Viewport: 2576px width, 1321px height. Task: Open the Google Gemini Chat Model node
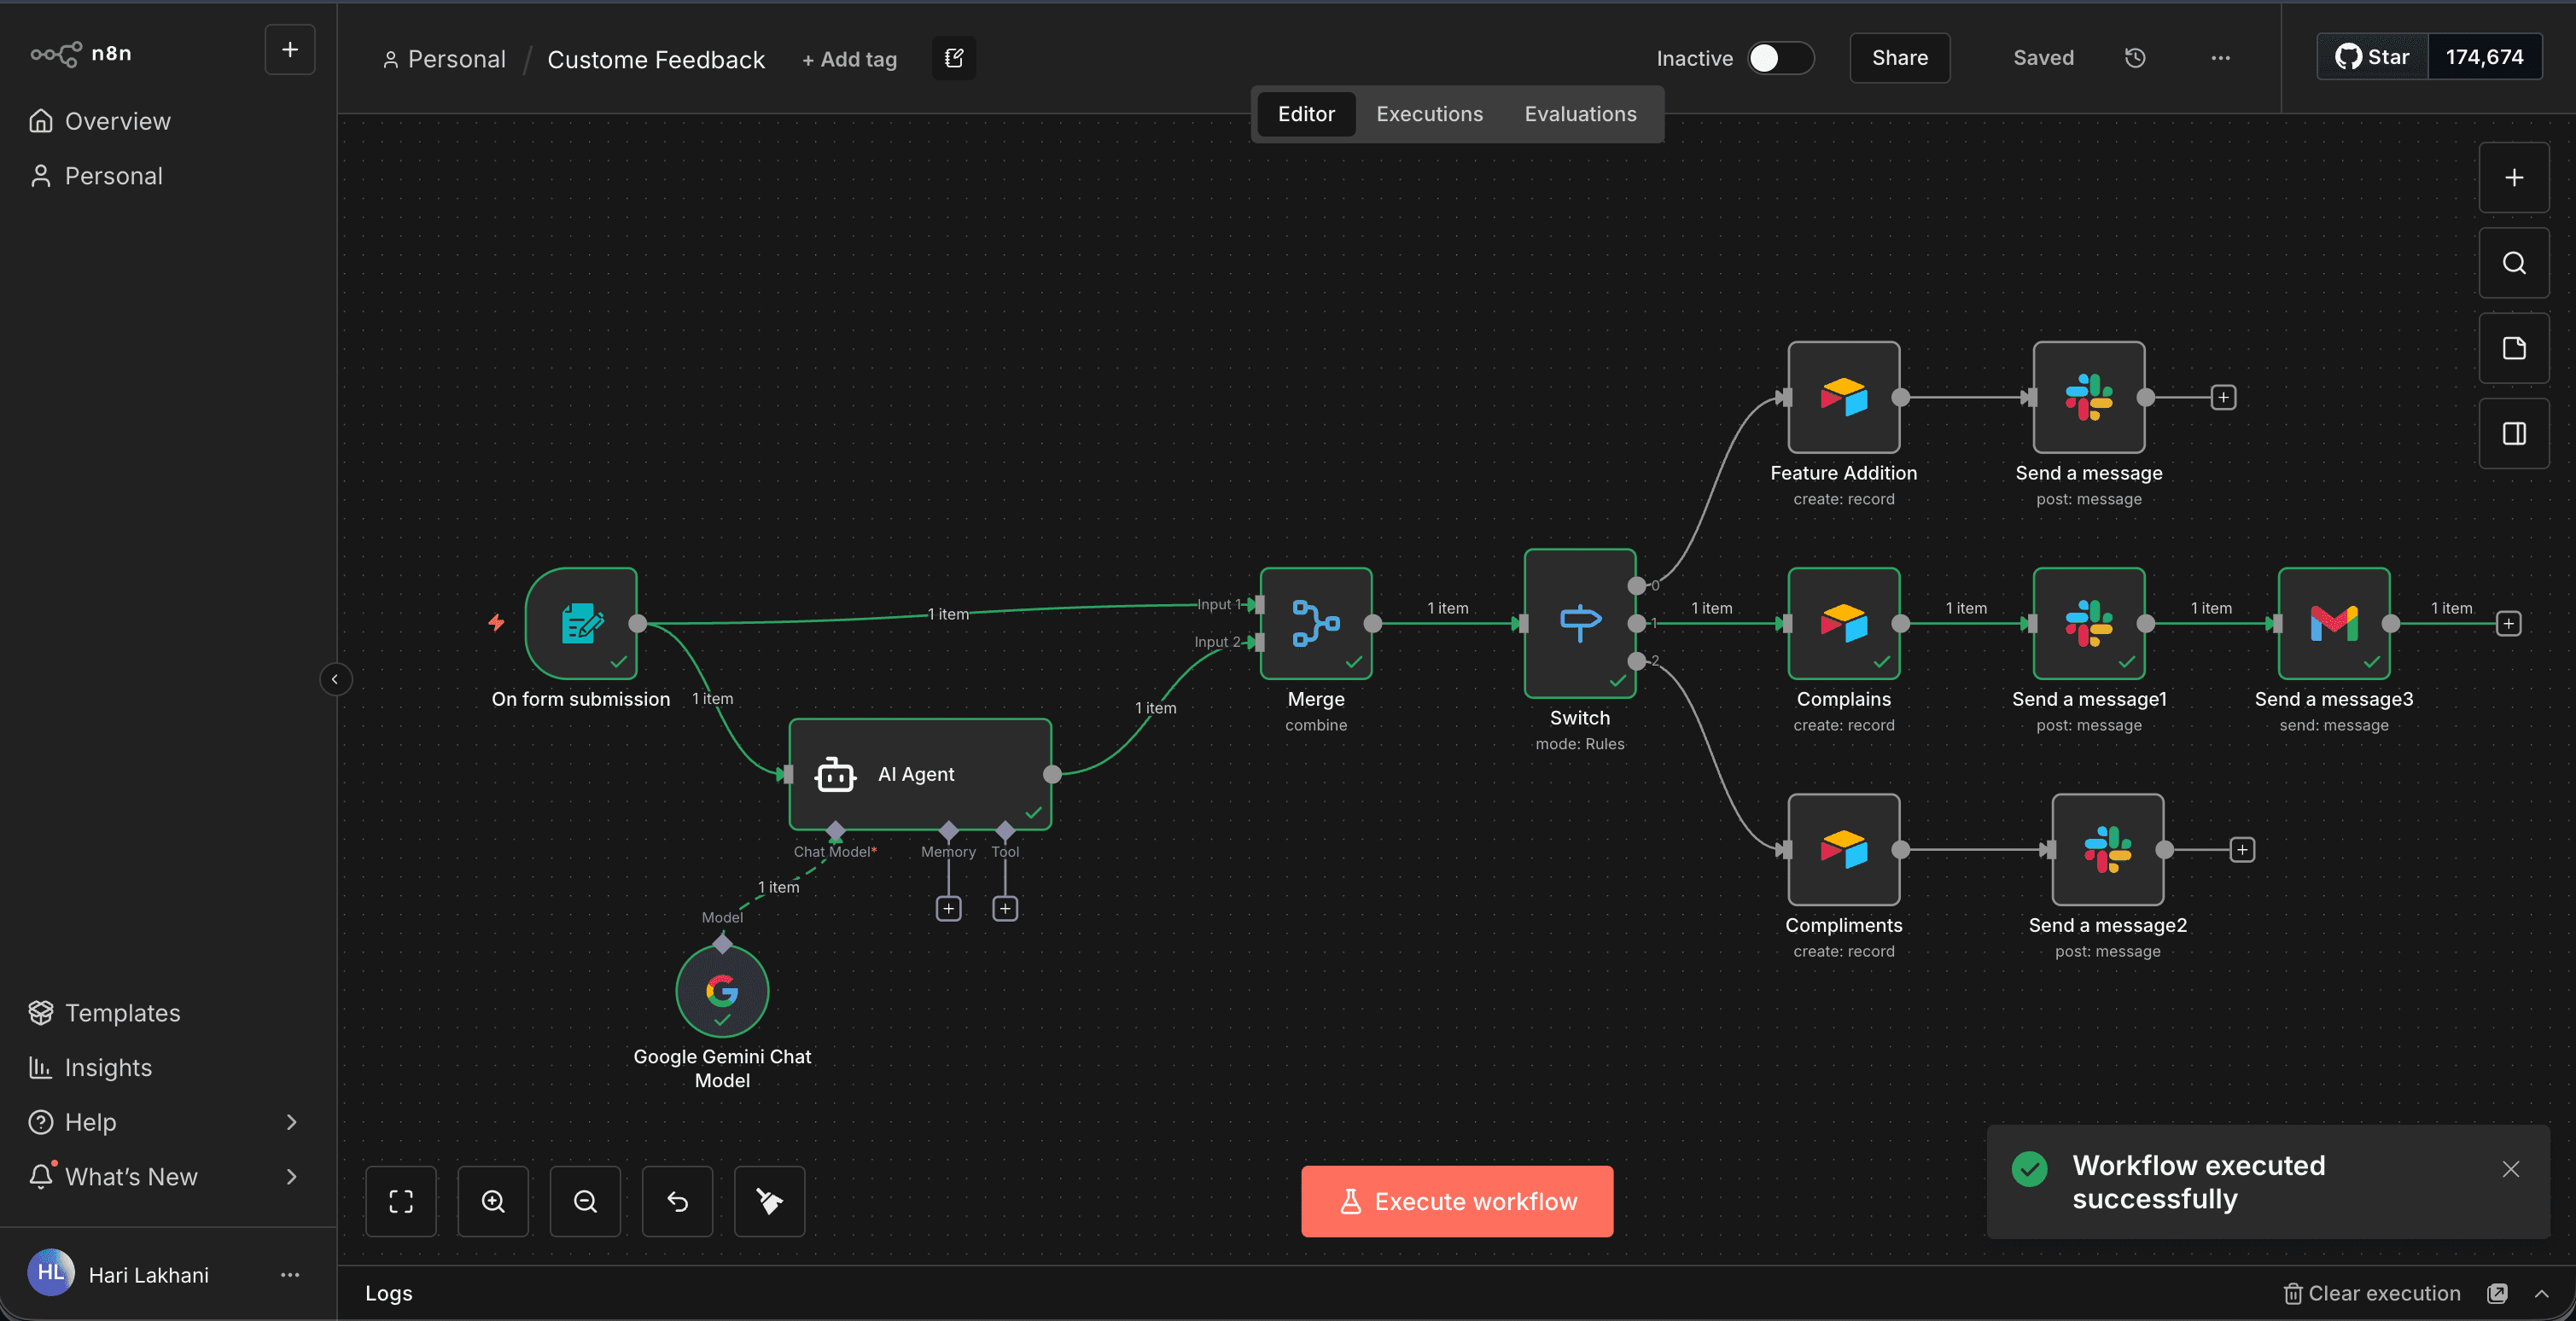click(722, 991)
